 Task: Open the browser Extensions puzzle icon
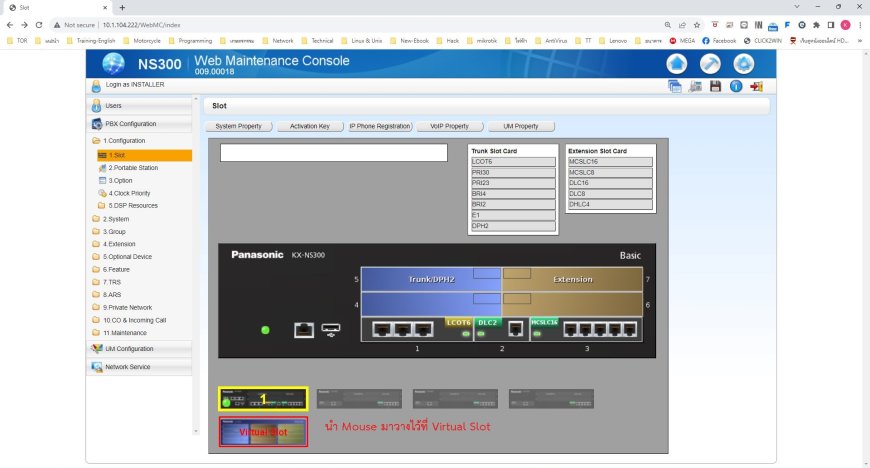[x=816, y=25]
